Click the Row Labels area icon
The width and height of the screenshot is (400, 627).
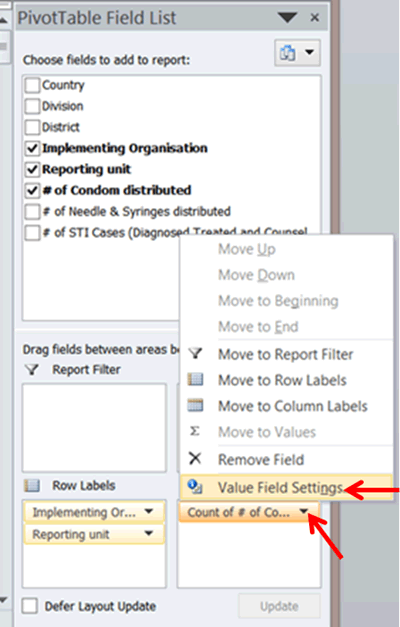point(32,485)
